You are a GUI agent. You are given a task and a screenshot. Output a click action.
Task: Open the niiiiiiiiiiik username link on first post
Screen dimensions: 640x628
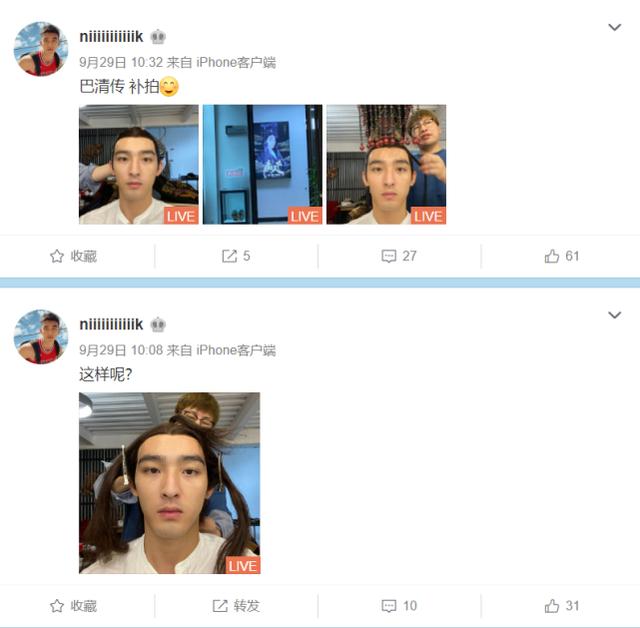111,37
